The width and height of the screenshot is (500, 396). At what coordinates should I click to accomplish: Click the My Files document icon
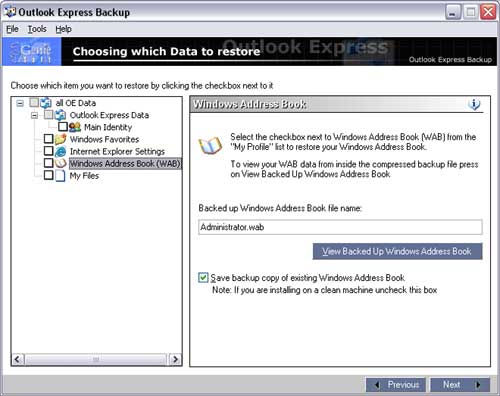(x=60, y=176)
